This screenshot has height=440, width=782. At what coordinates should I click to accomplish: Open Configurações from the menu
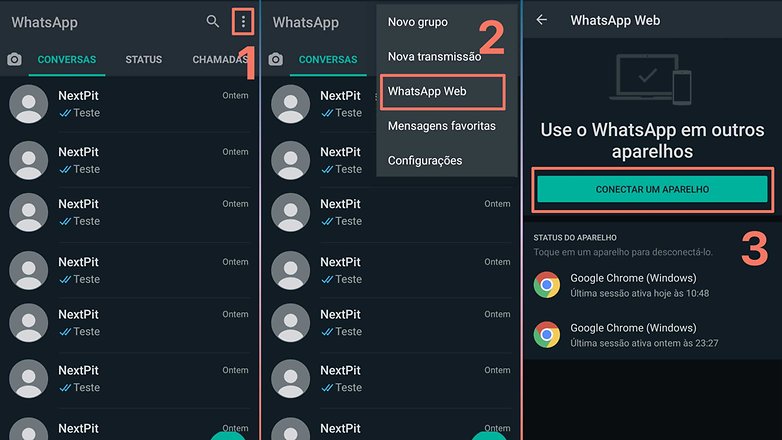point(425,161)
